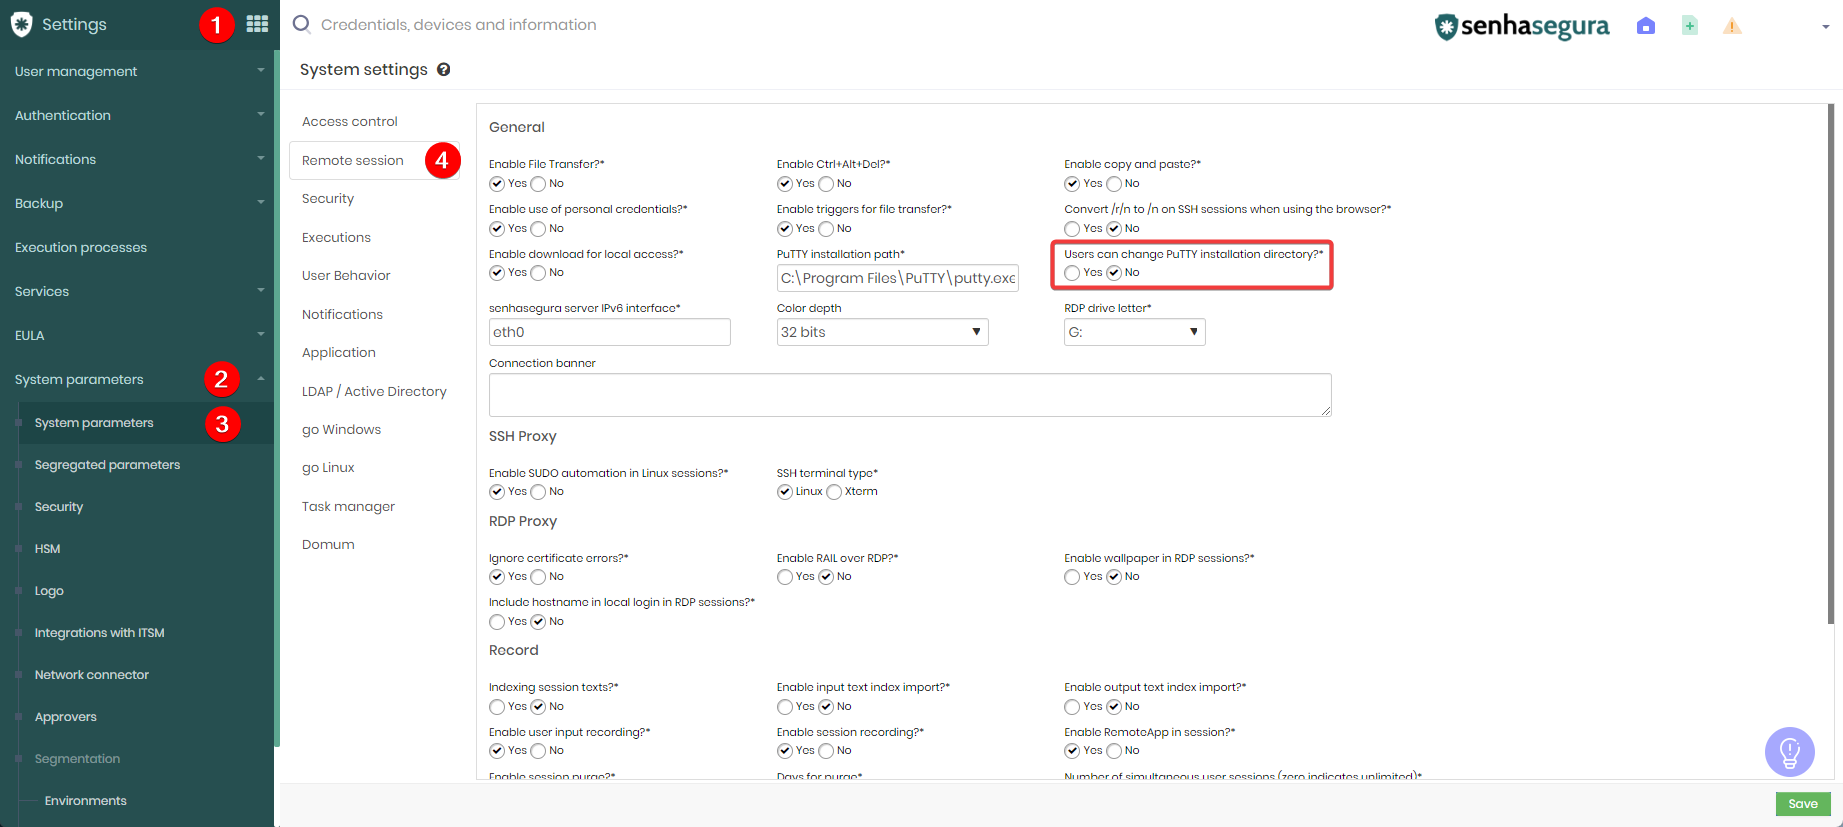Screen dimensions: 1843x827
Task: Choose Xterm as SSH terminal type
Action: [x=834, y=492]
